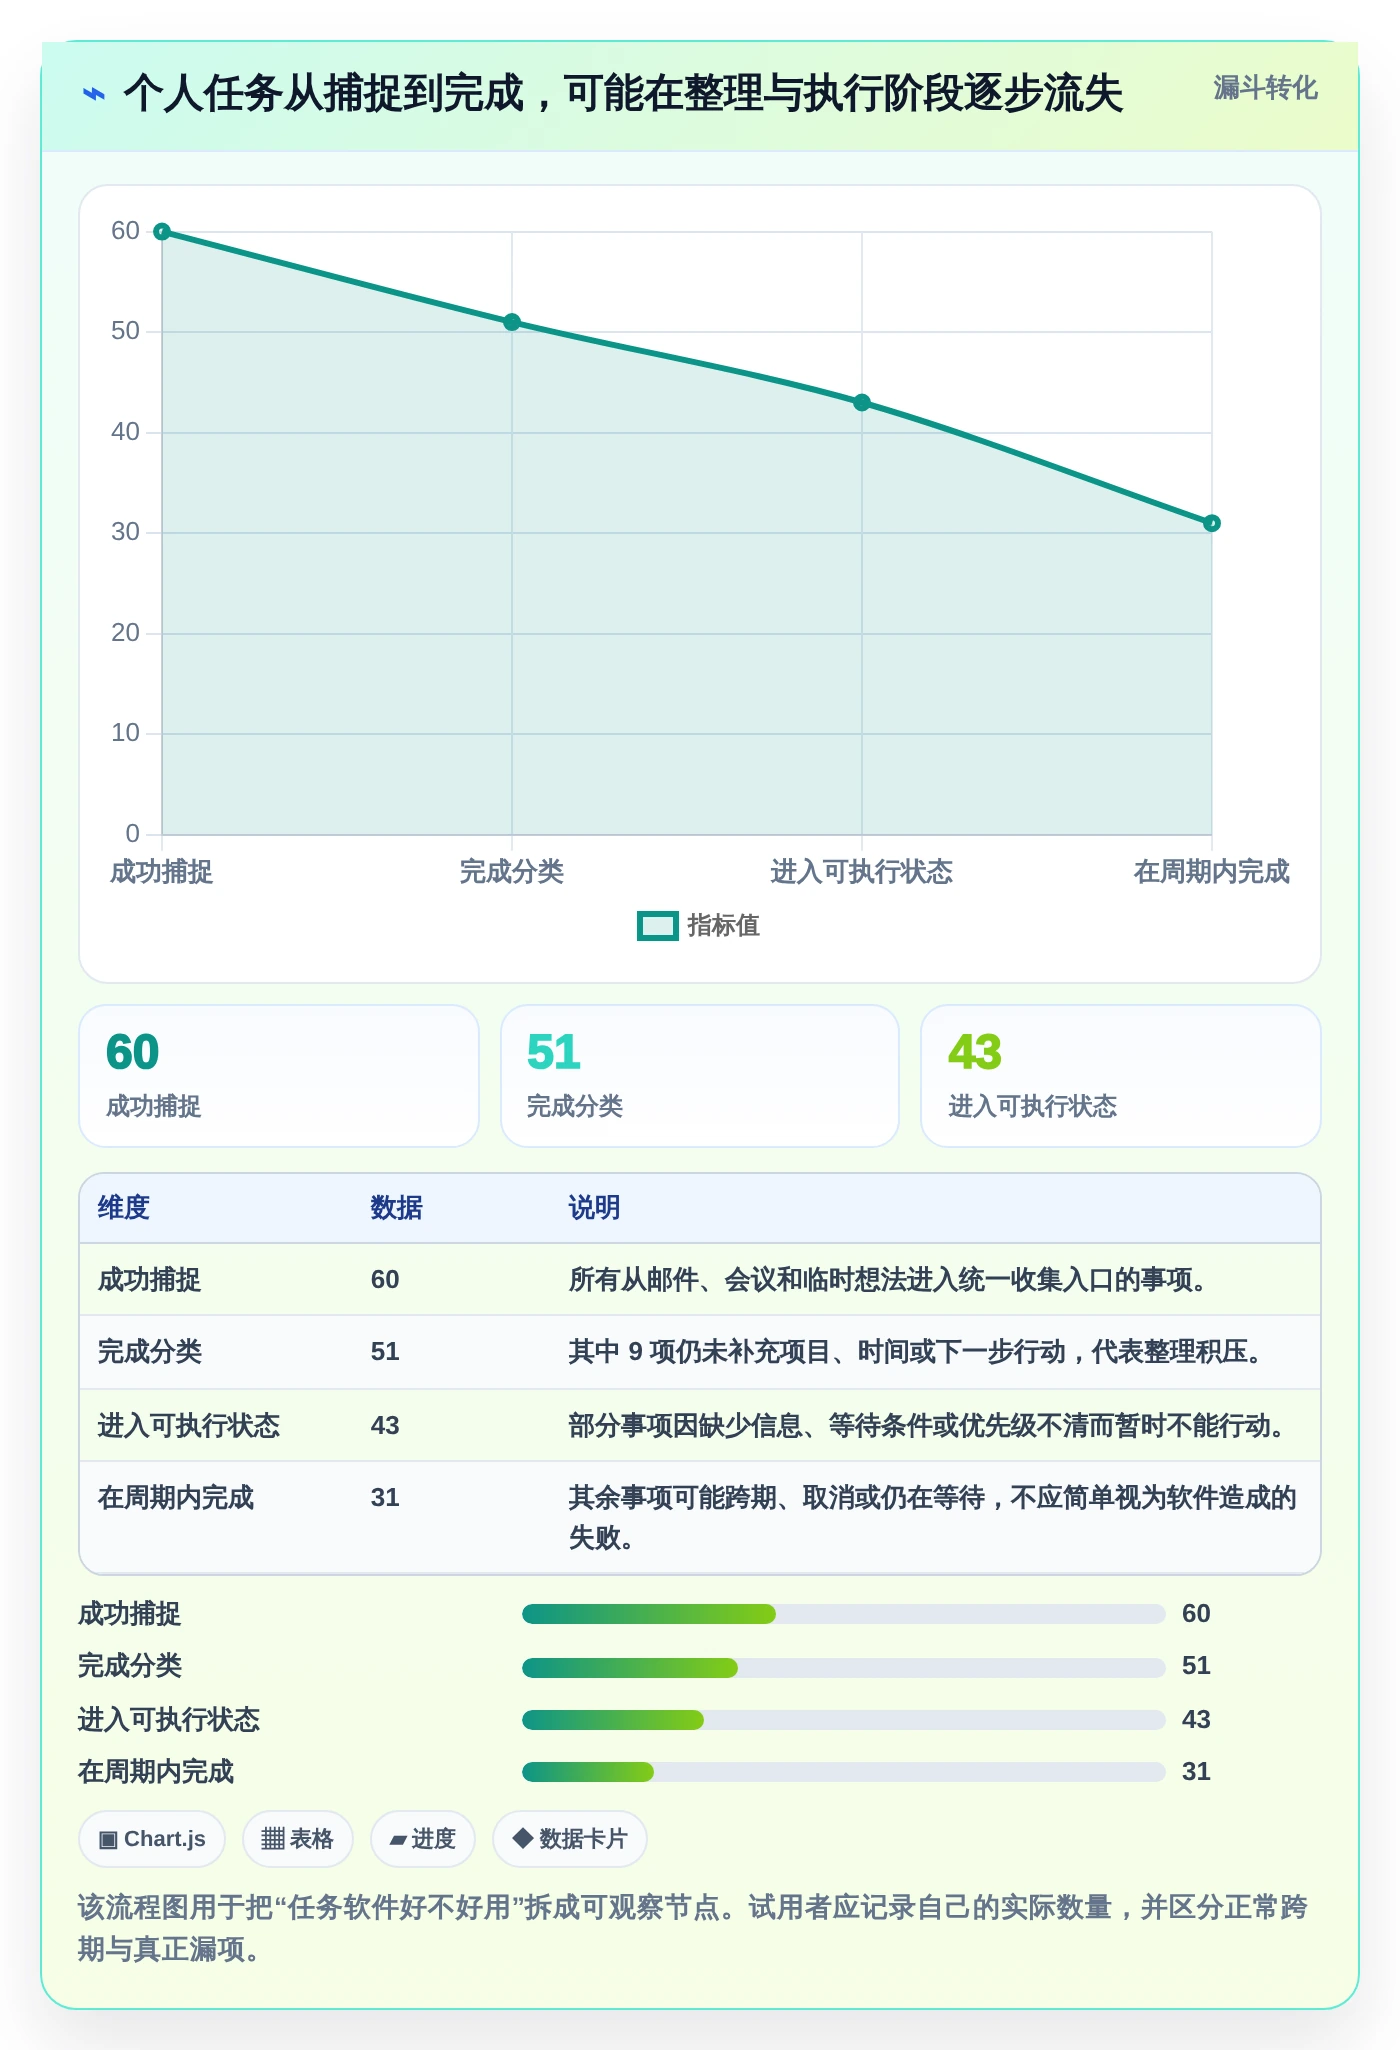
Task: Click the description starting 其中 9 项仍未补充
Action: (919, 1352)
